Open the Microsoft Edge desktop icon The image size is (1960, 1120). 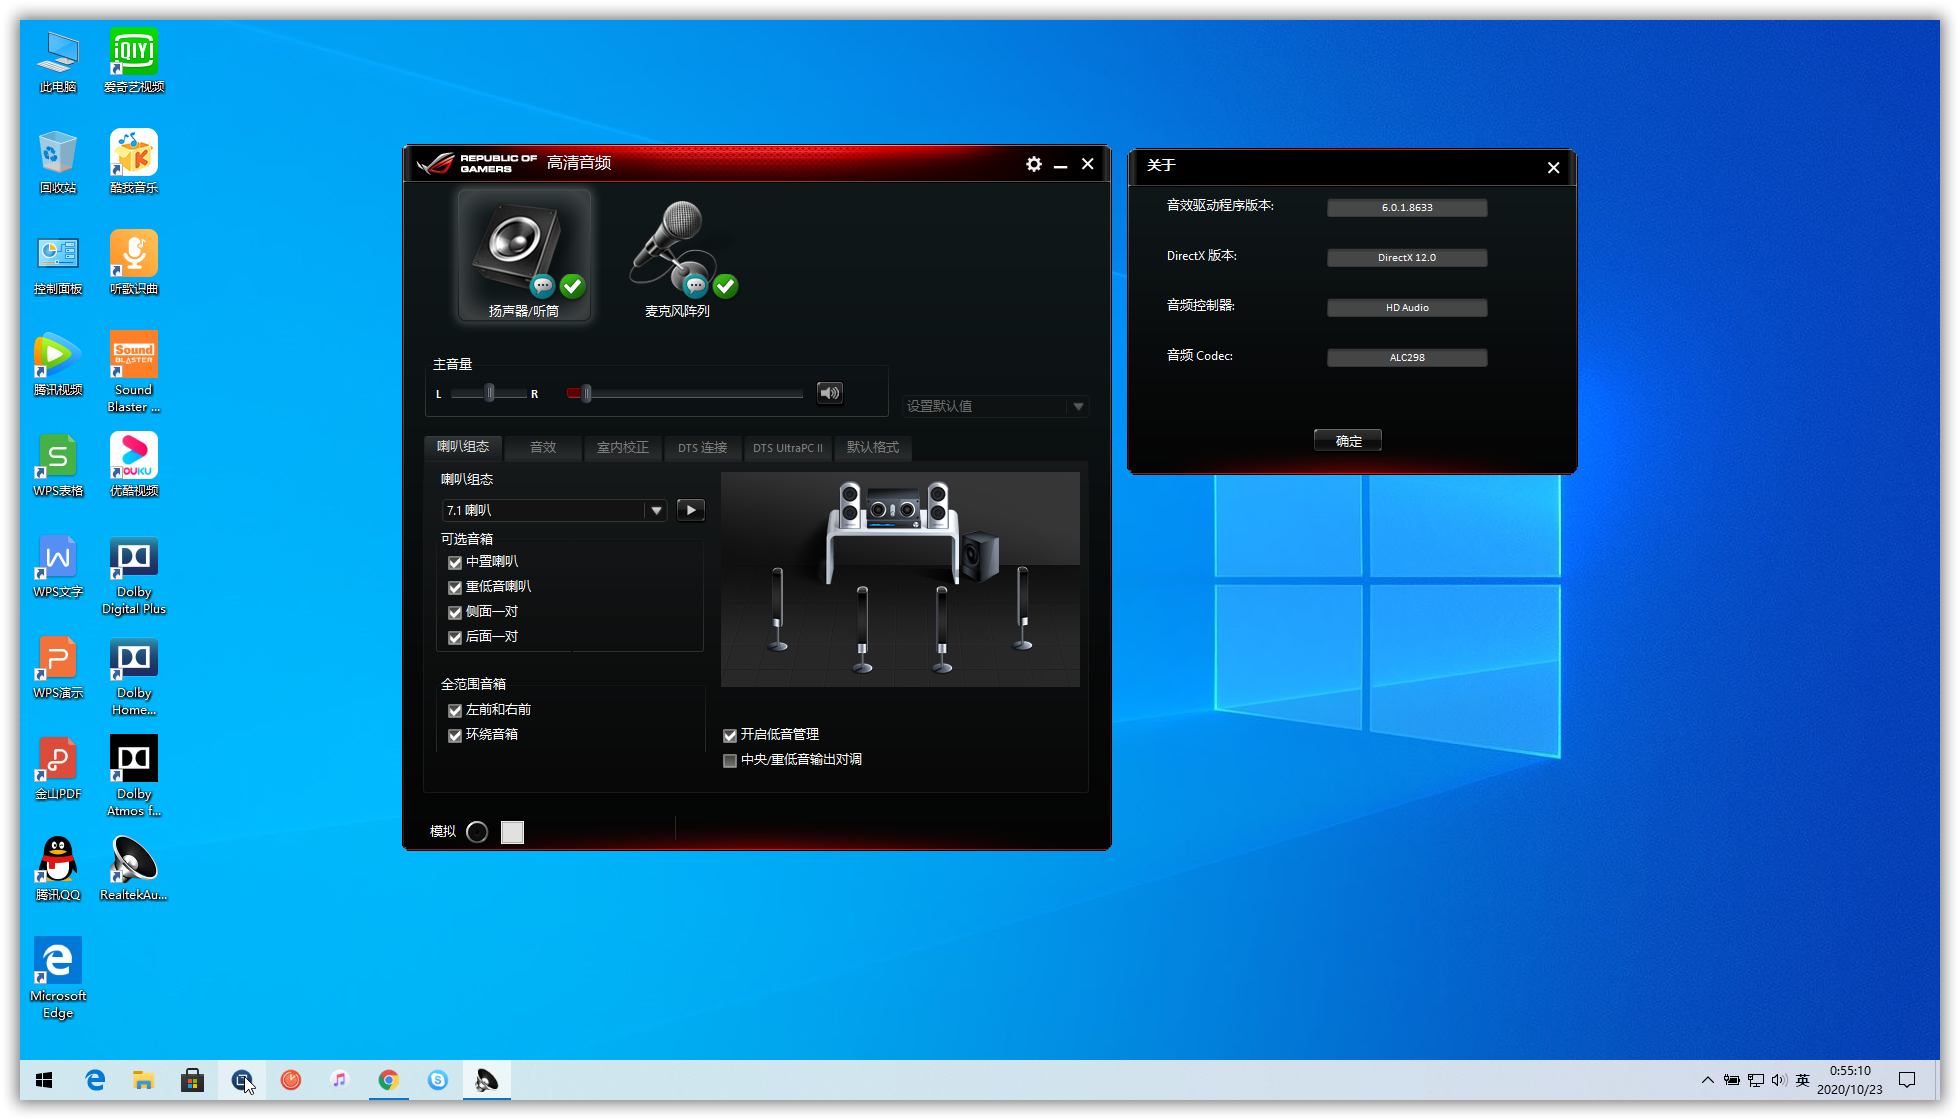pyautogui.click(x=58, y=977)
